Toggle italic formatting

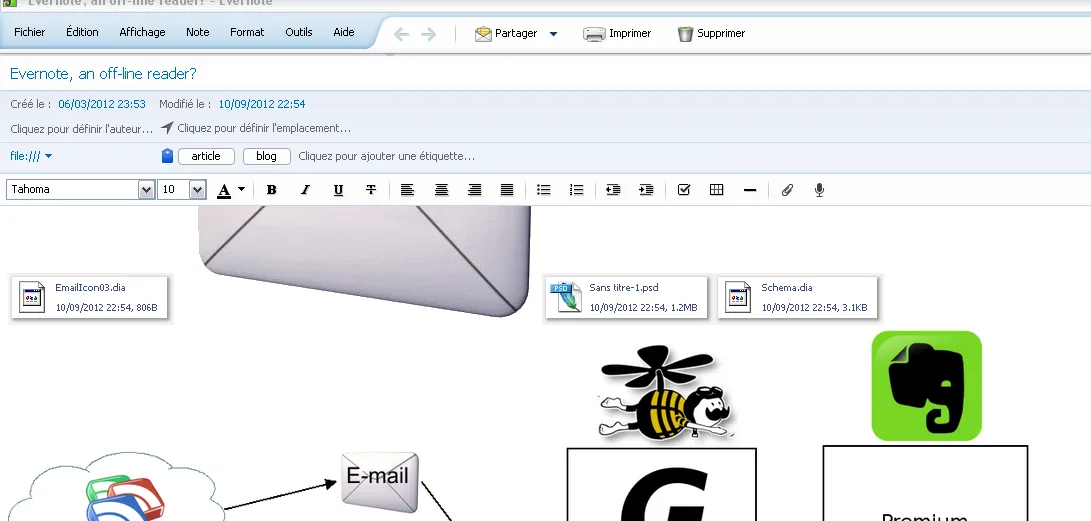[x=305, y=190]
